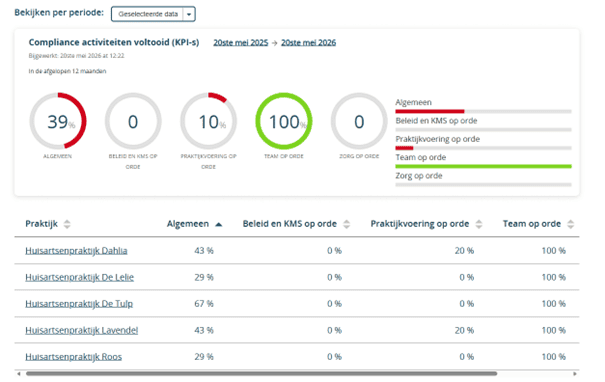Open the Geselecteerde data period dropdown
This screenshot has width=605, height=382.
(153, 14)
